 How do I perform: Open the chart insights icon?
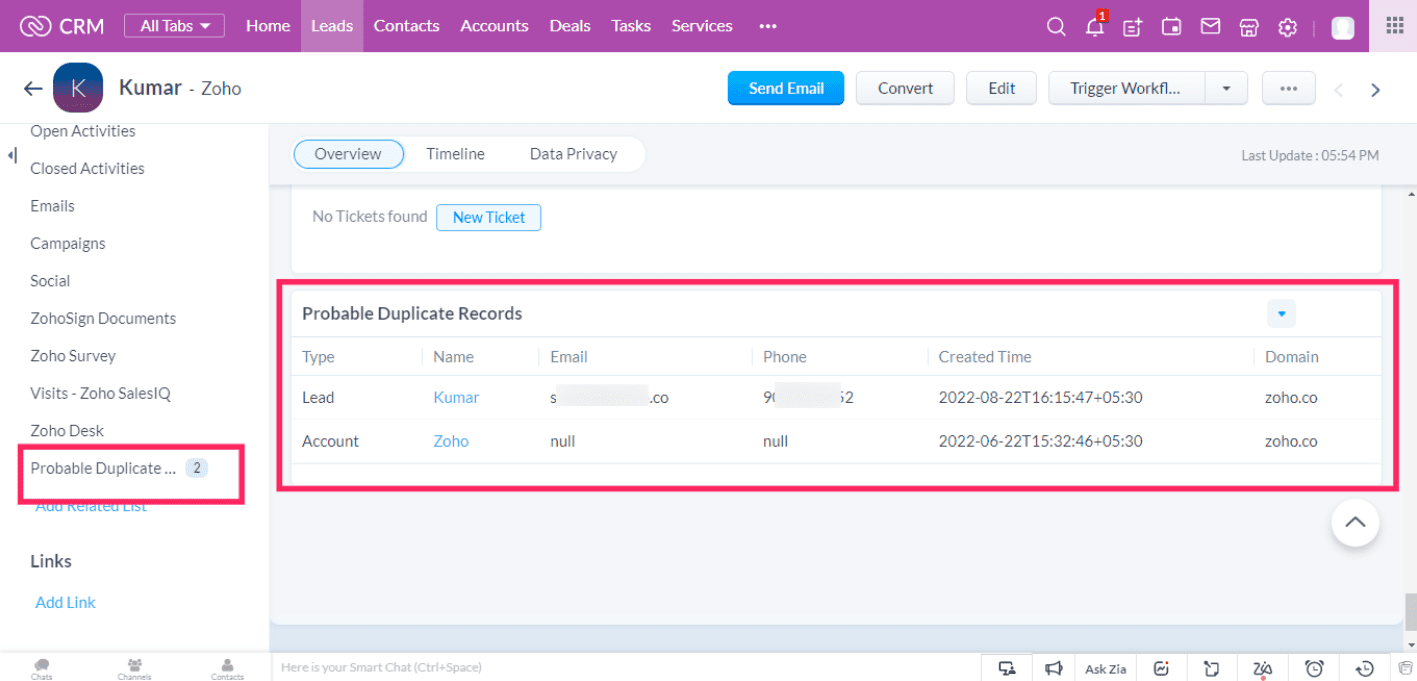click(x=1161, y=668)
